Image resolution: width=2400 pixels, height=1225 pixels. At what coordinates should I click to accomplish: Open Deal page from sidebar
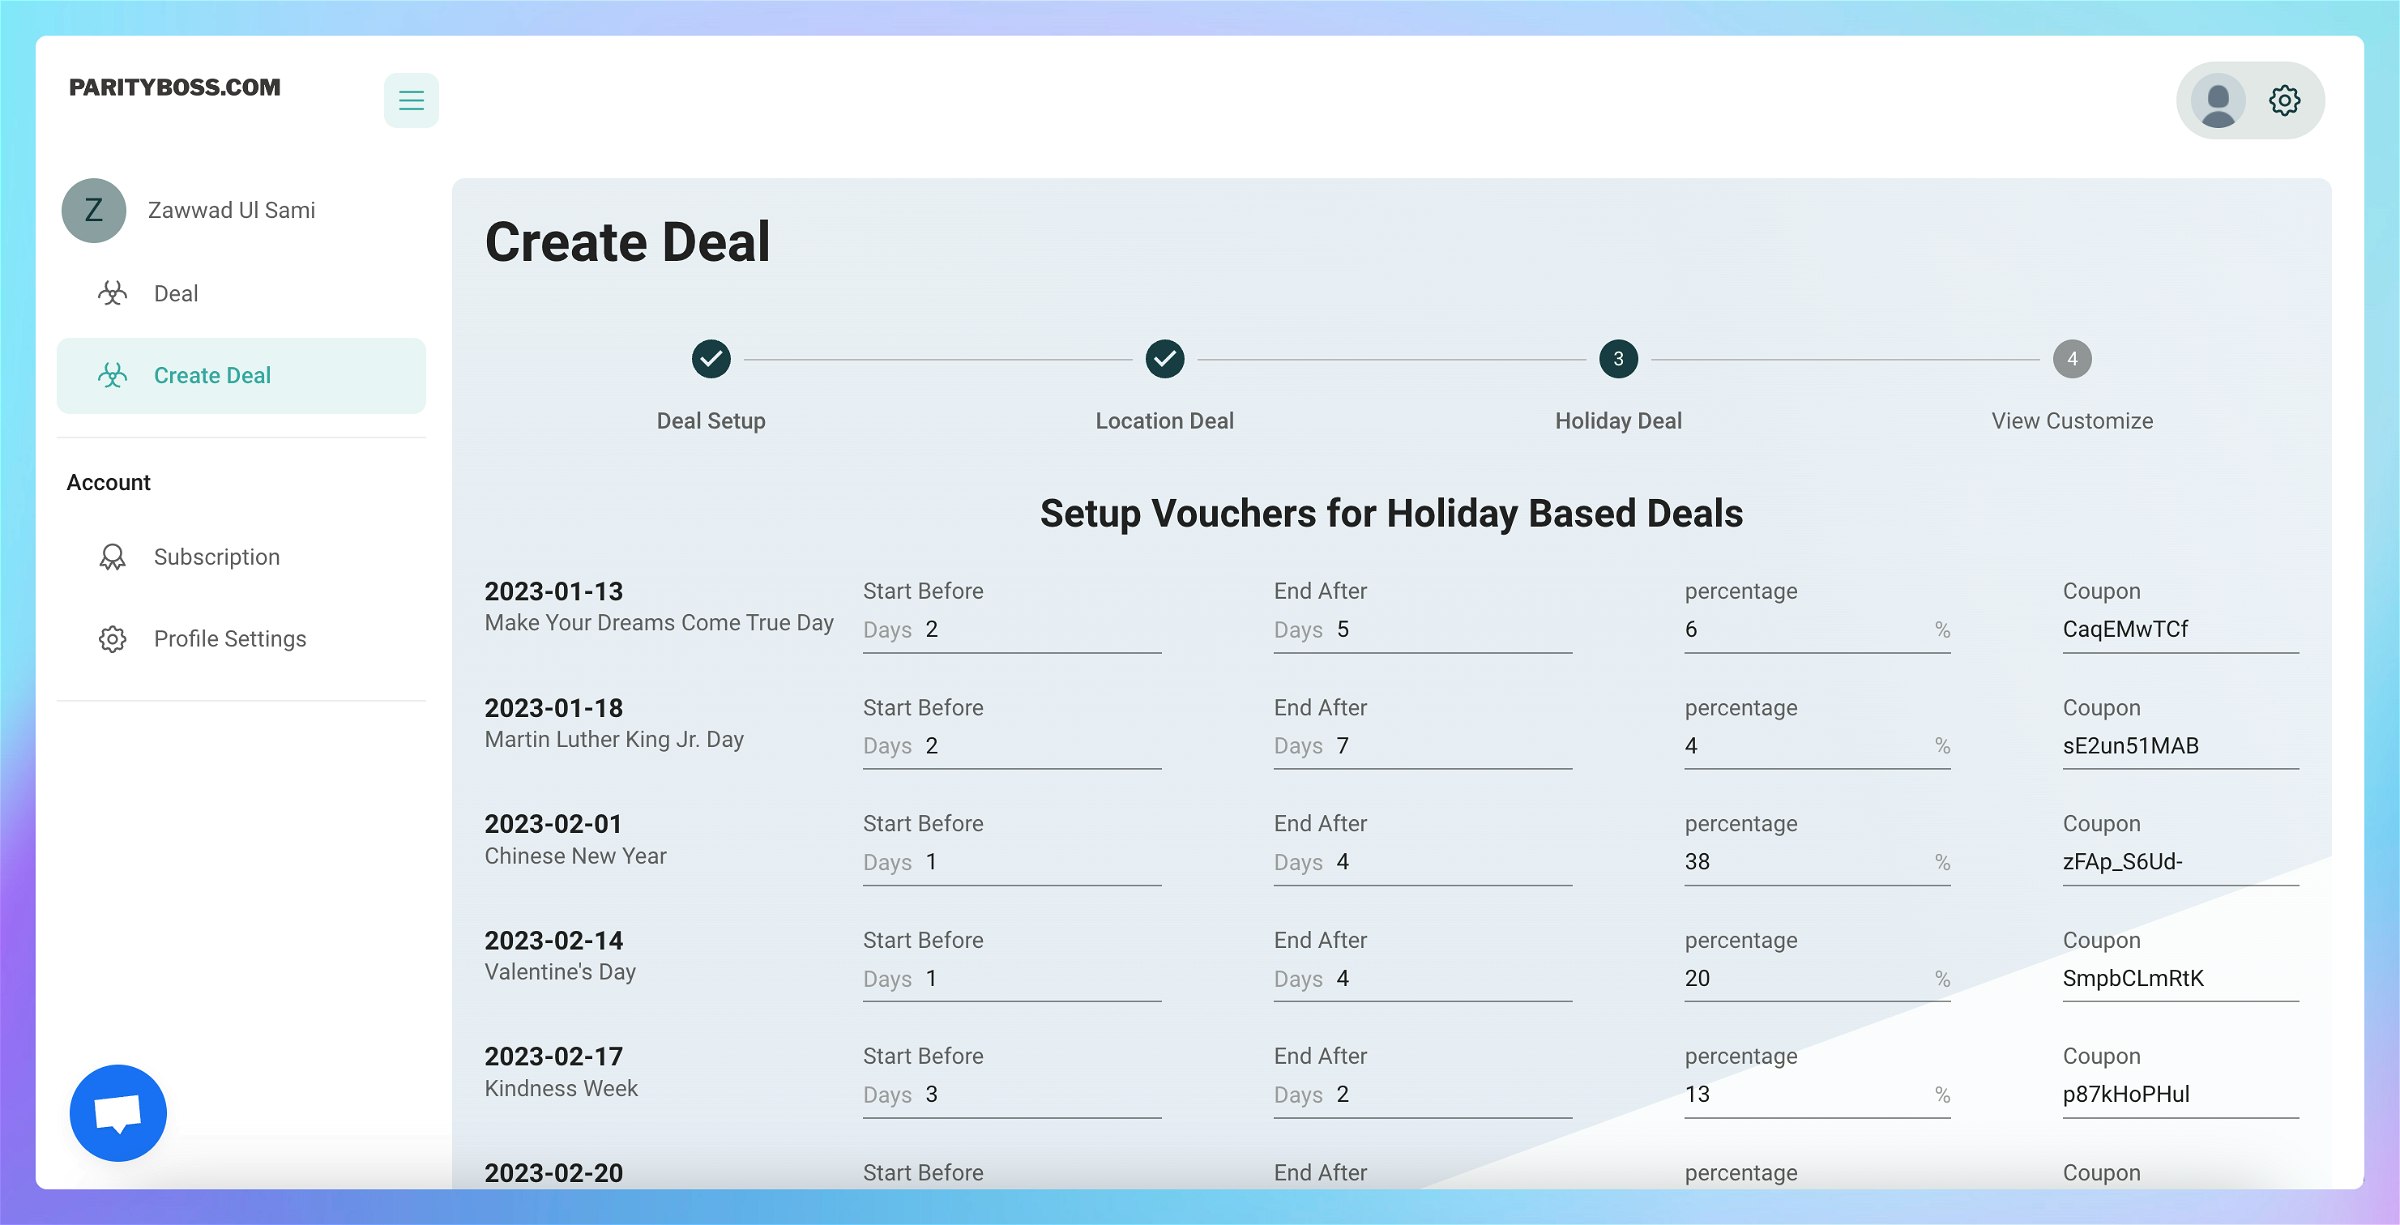(176, 294)
